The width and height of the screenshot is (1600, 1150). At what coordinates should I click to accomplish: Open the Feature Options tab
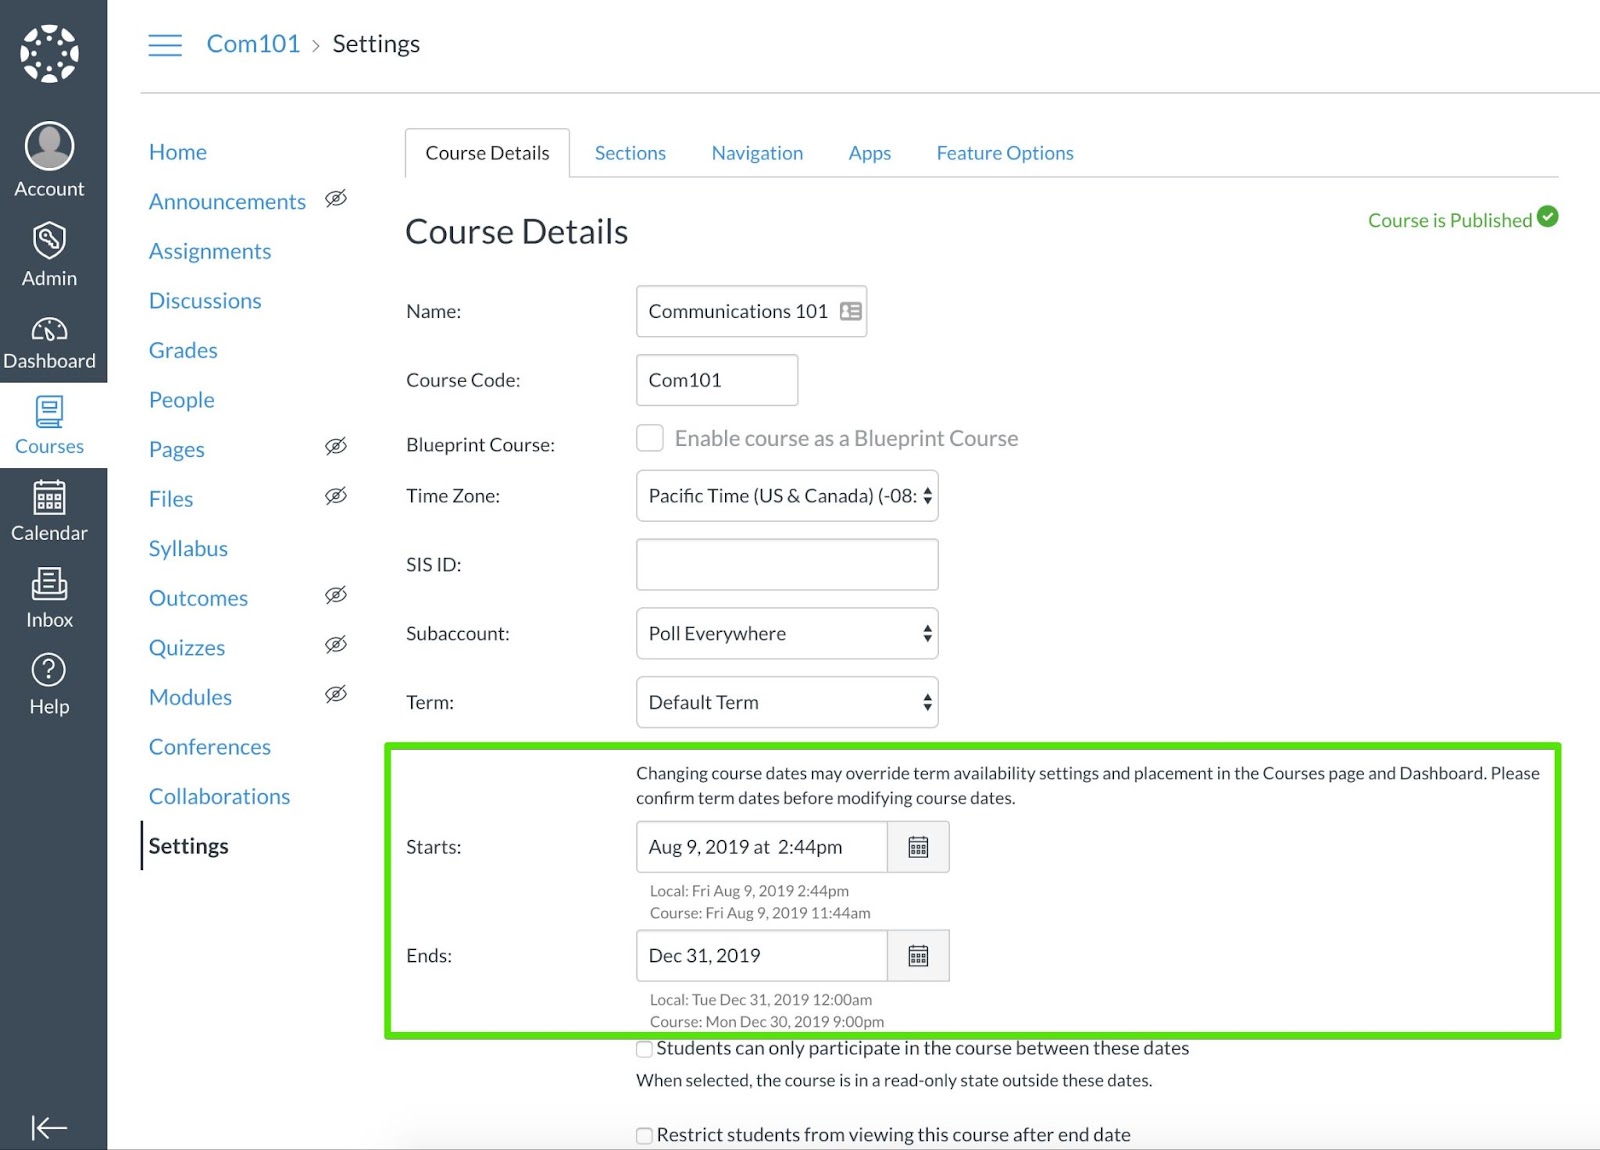(x=1004, y=152)
